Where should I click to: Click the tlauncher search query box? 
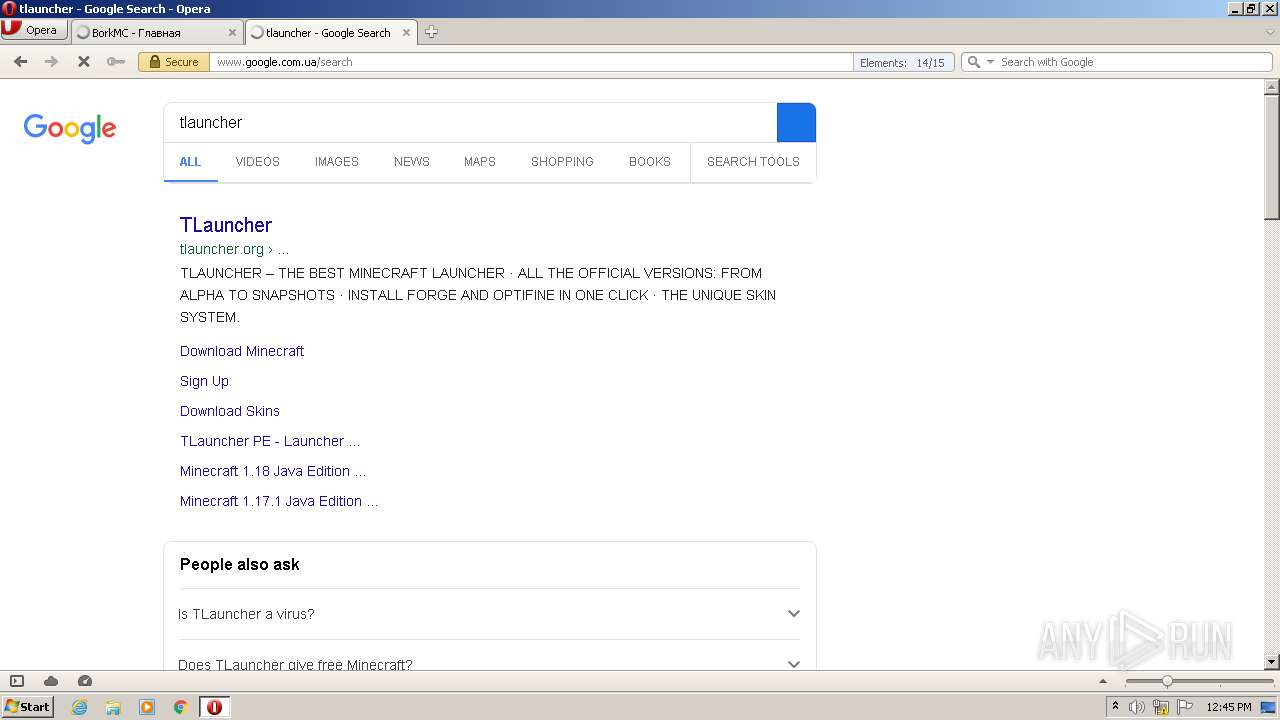pos(470,122)
